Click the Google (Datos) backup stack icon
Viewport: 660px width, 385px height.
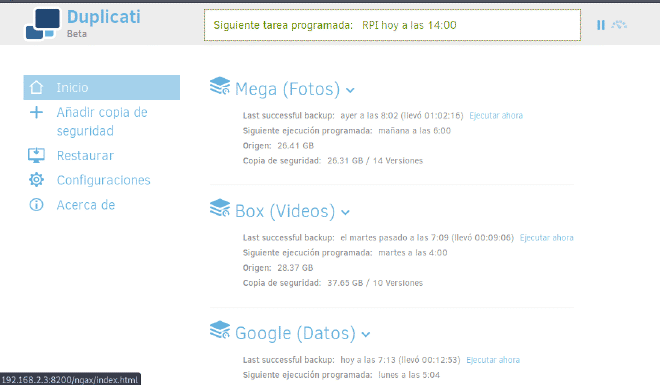[220, 330]
